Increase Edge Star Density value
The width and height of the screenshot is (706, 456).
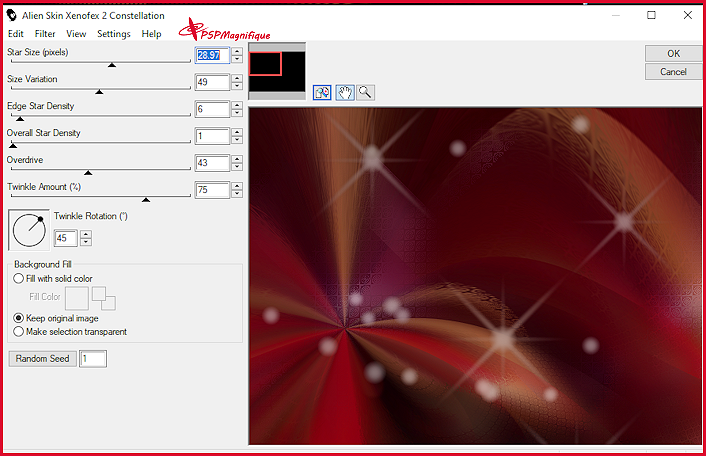(x=237, y=105)
